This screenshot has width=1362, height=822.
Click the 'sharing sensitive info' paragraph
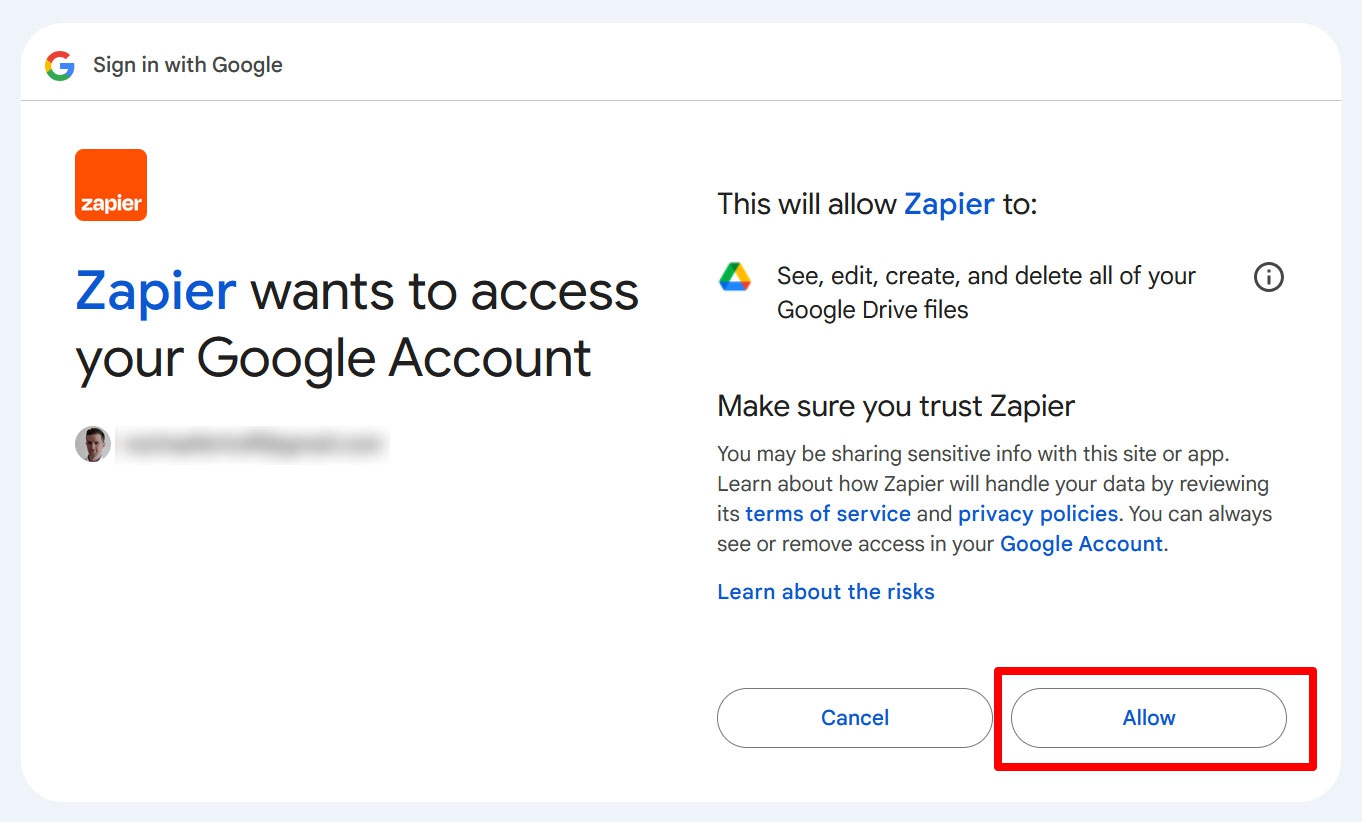995,499
